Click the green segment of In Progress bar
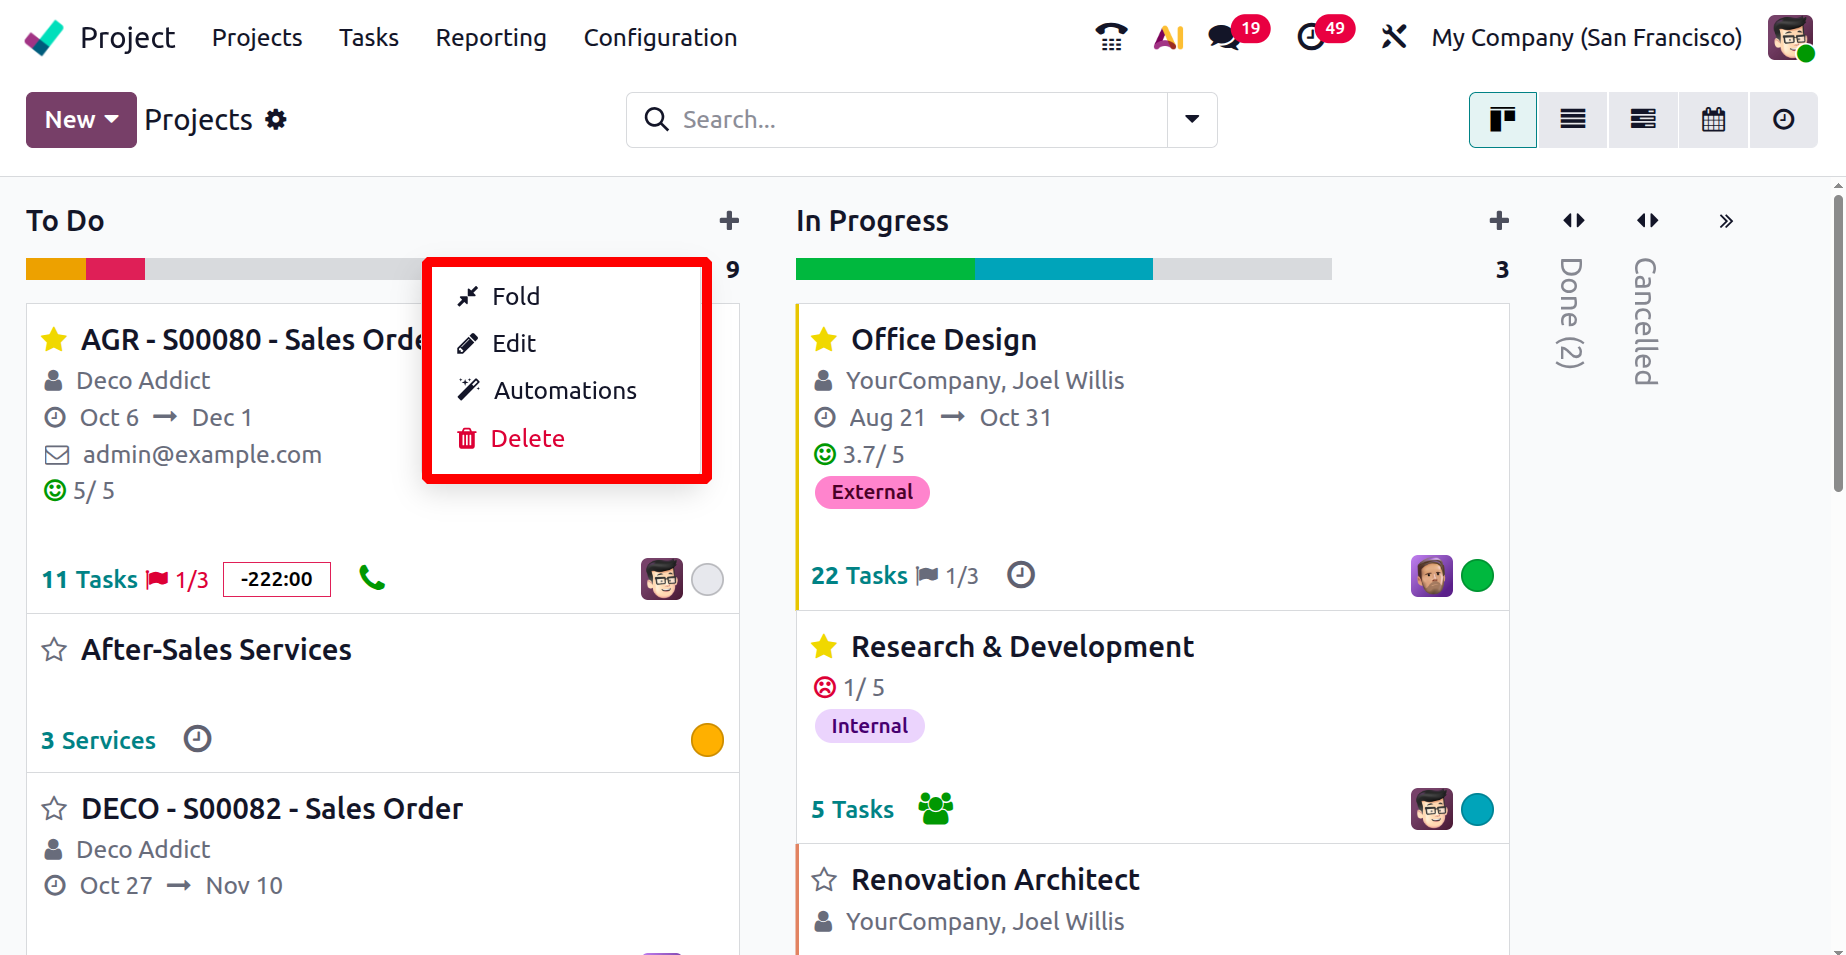The image size is (1846, 955). 885,269
